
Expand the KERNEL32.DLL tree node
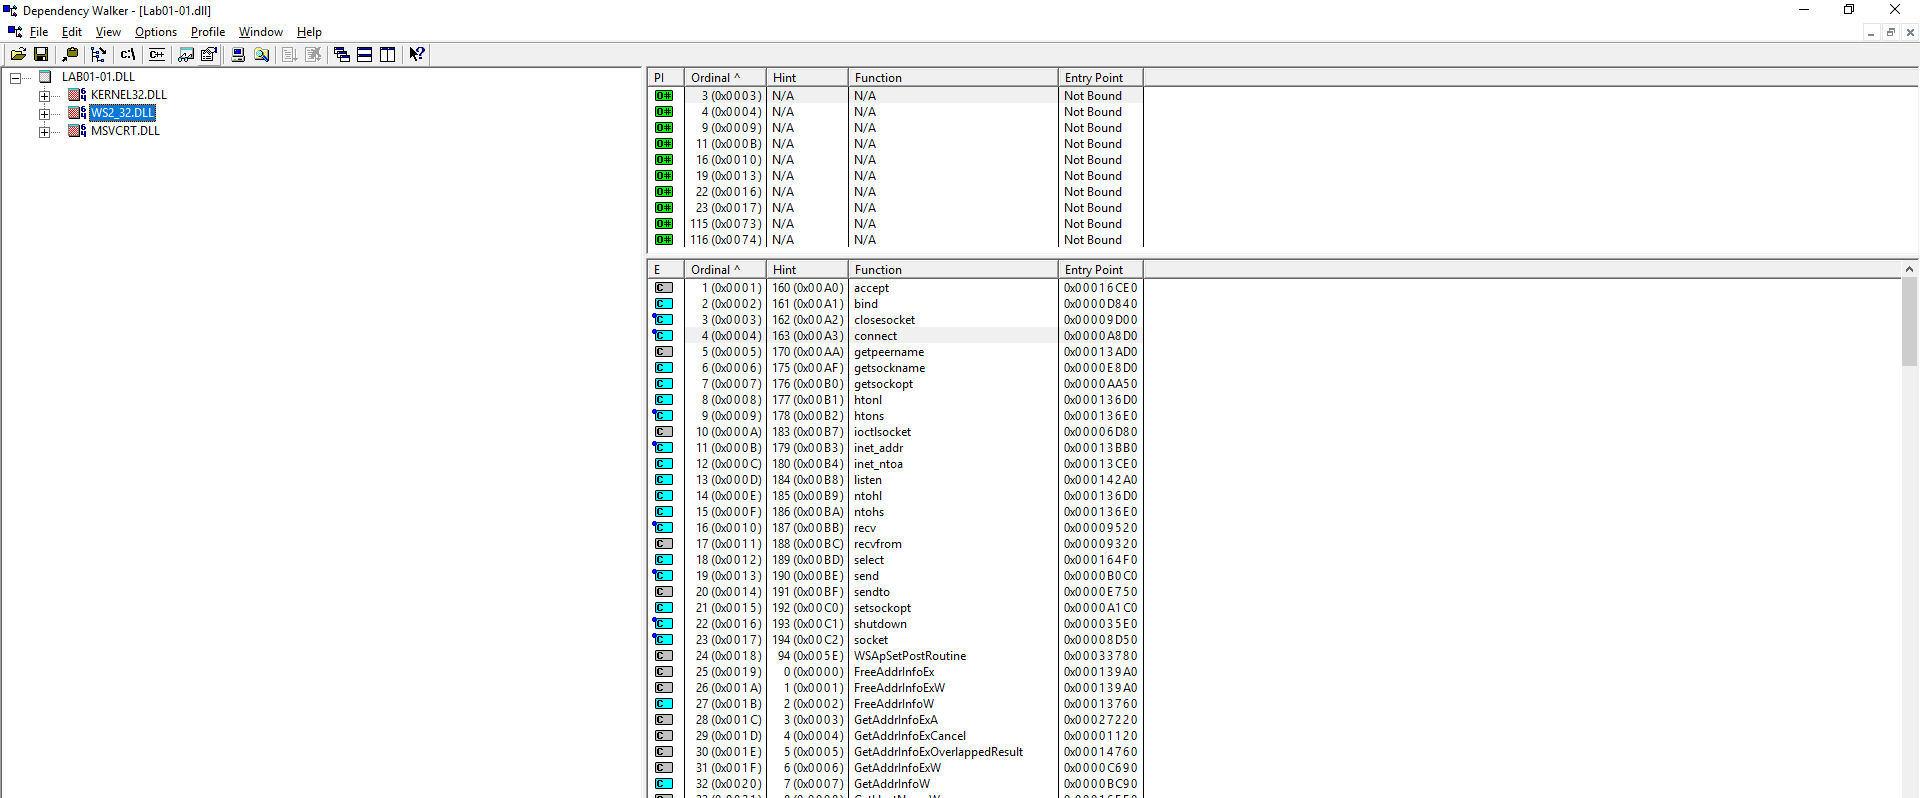44,96
